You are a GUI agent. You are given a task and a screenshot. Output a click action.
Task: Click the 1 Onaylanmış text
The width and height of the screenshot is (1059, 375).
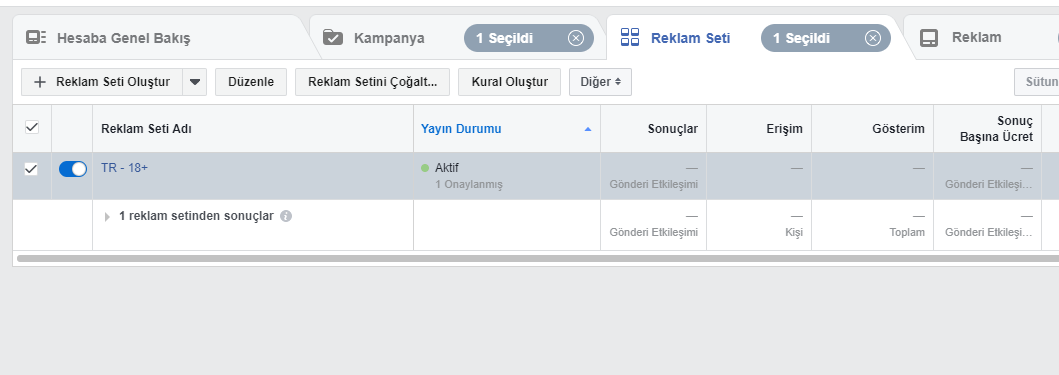pyautogui.click(x=469, y=184)
